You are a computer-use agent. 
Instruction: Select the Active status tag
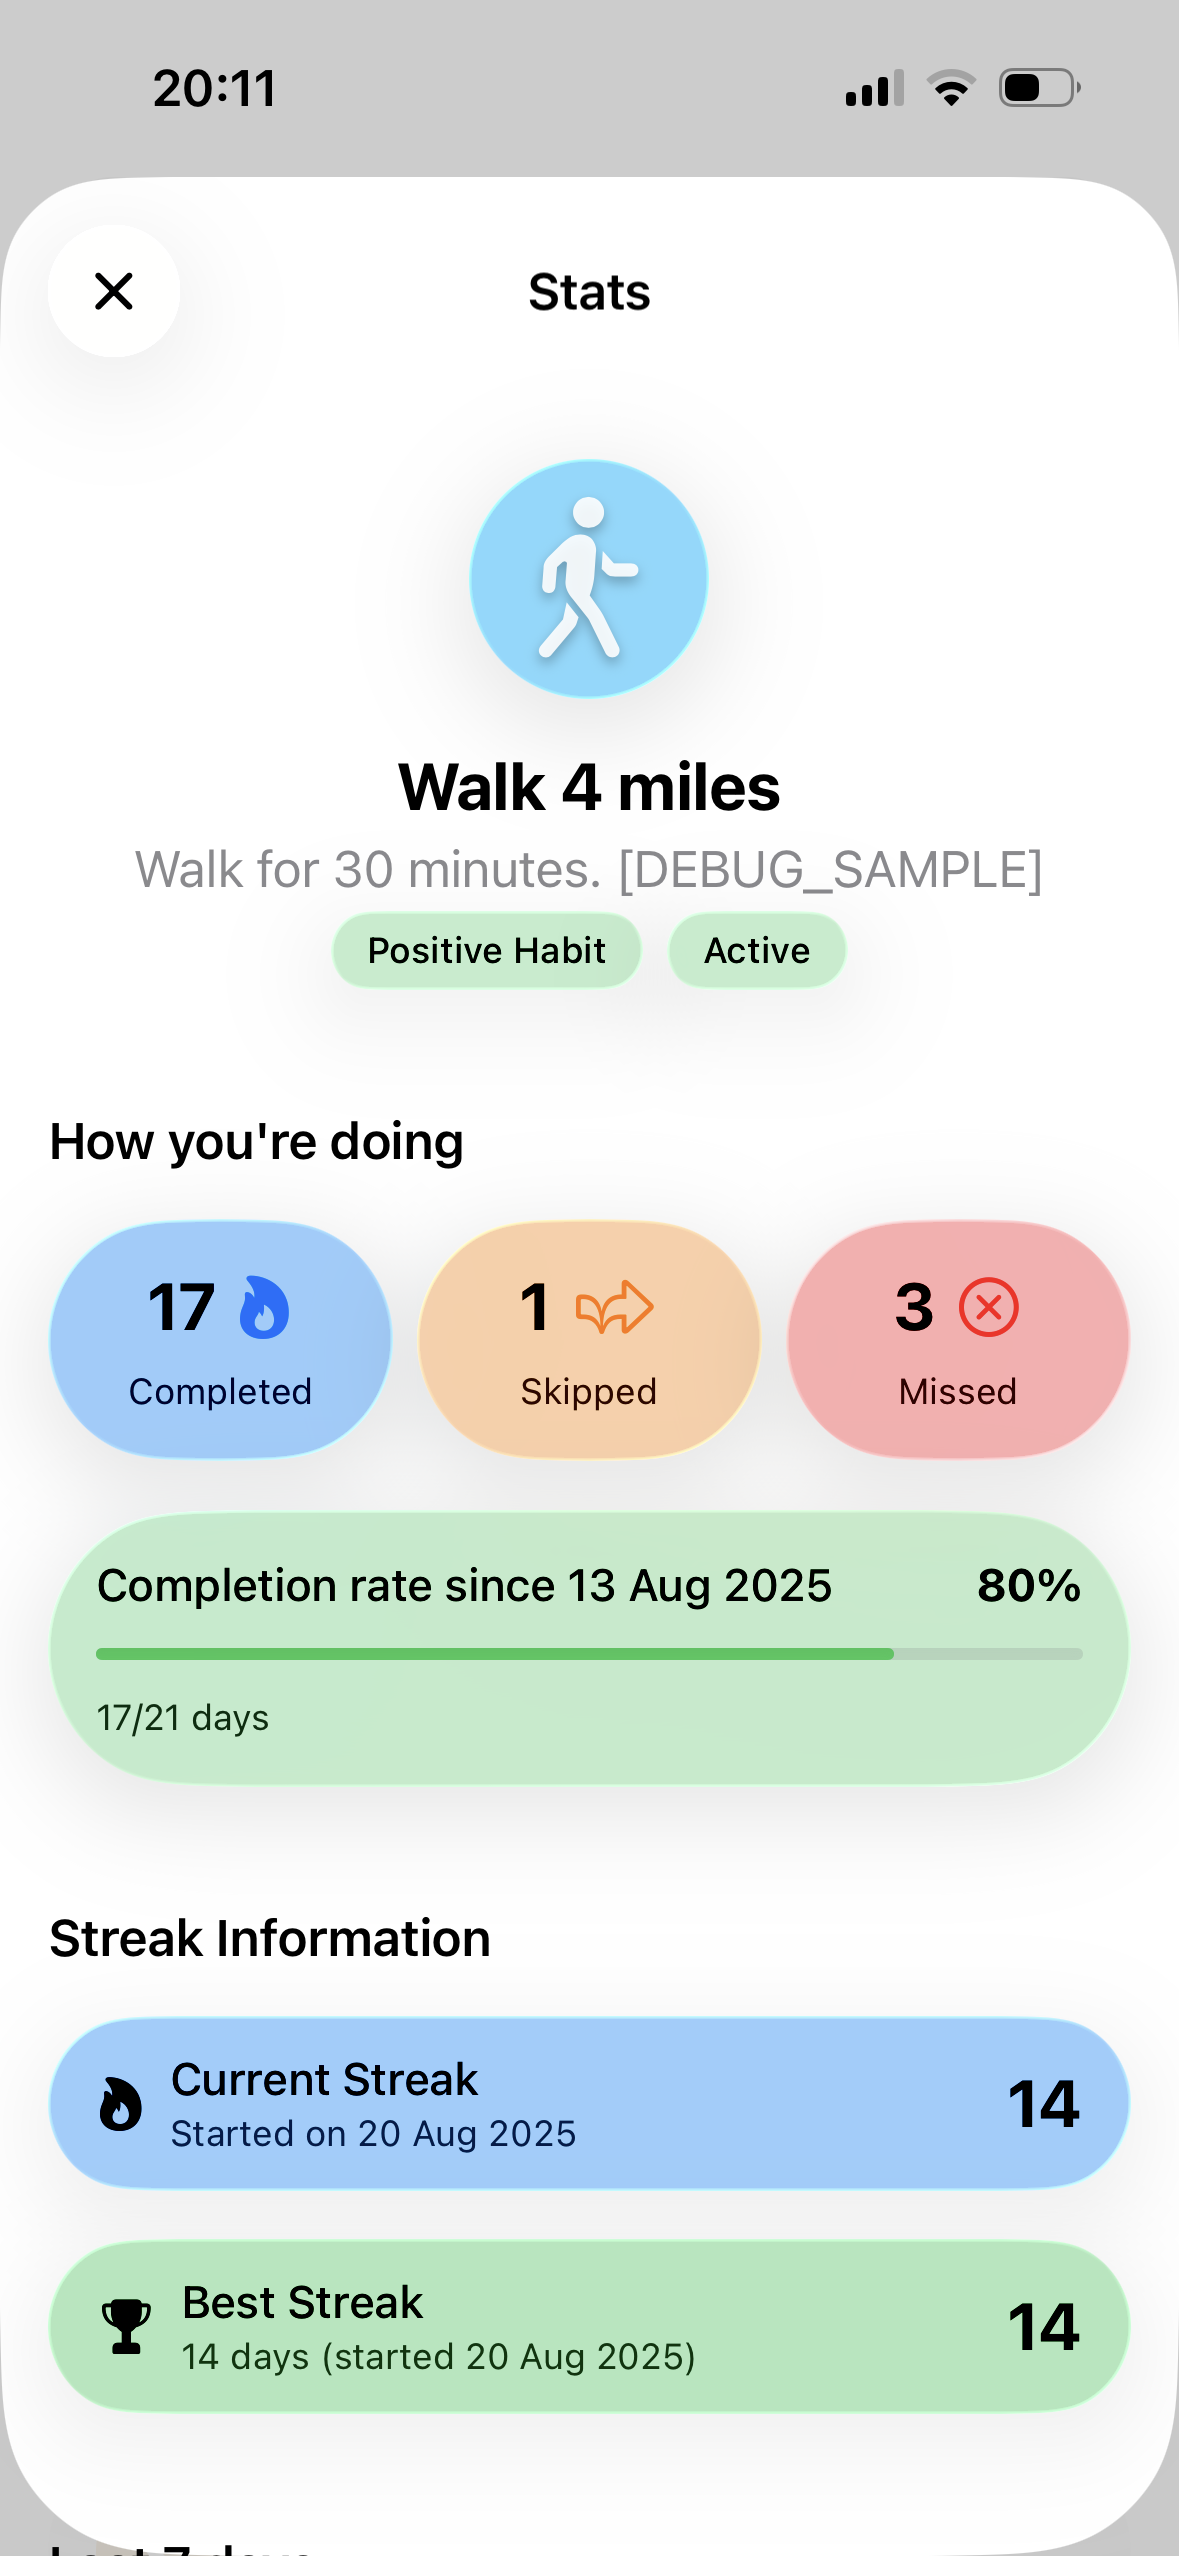coord(757,950)
